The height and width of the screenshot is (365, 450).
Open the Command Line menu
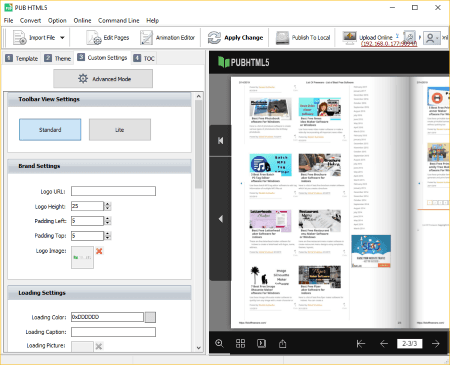[x=119, y=20]
